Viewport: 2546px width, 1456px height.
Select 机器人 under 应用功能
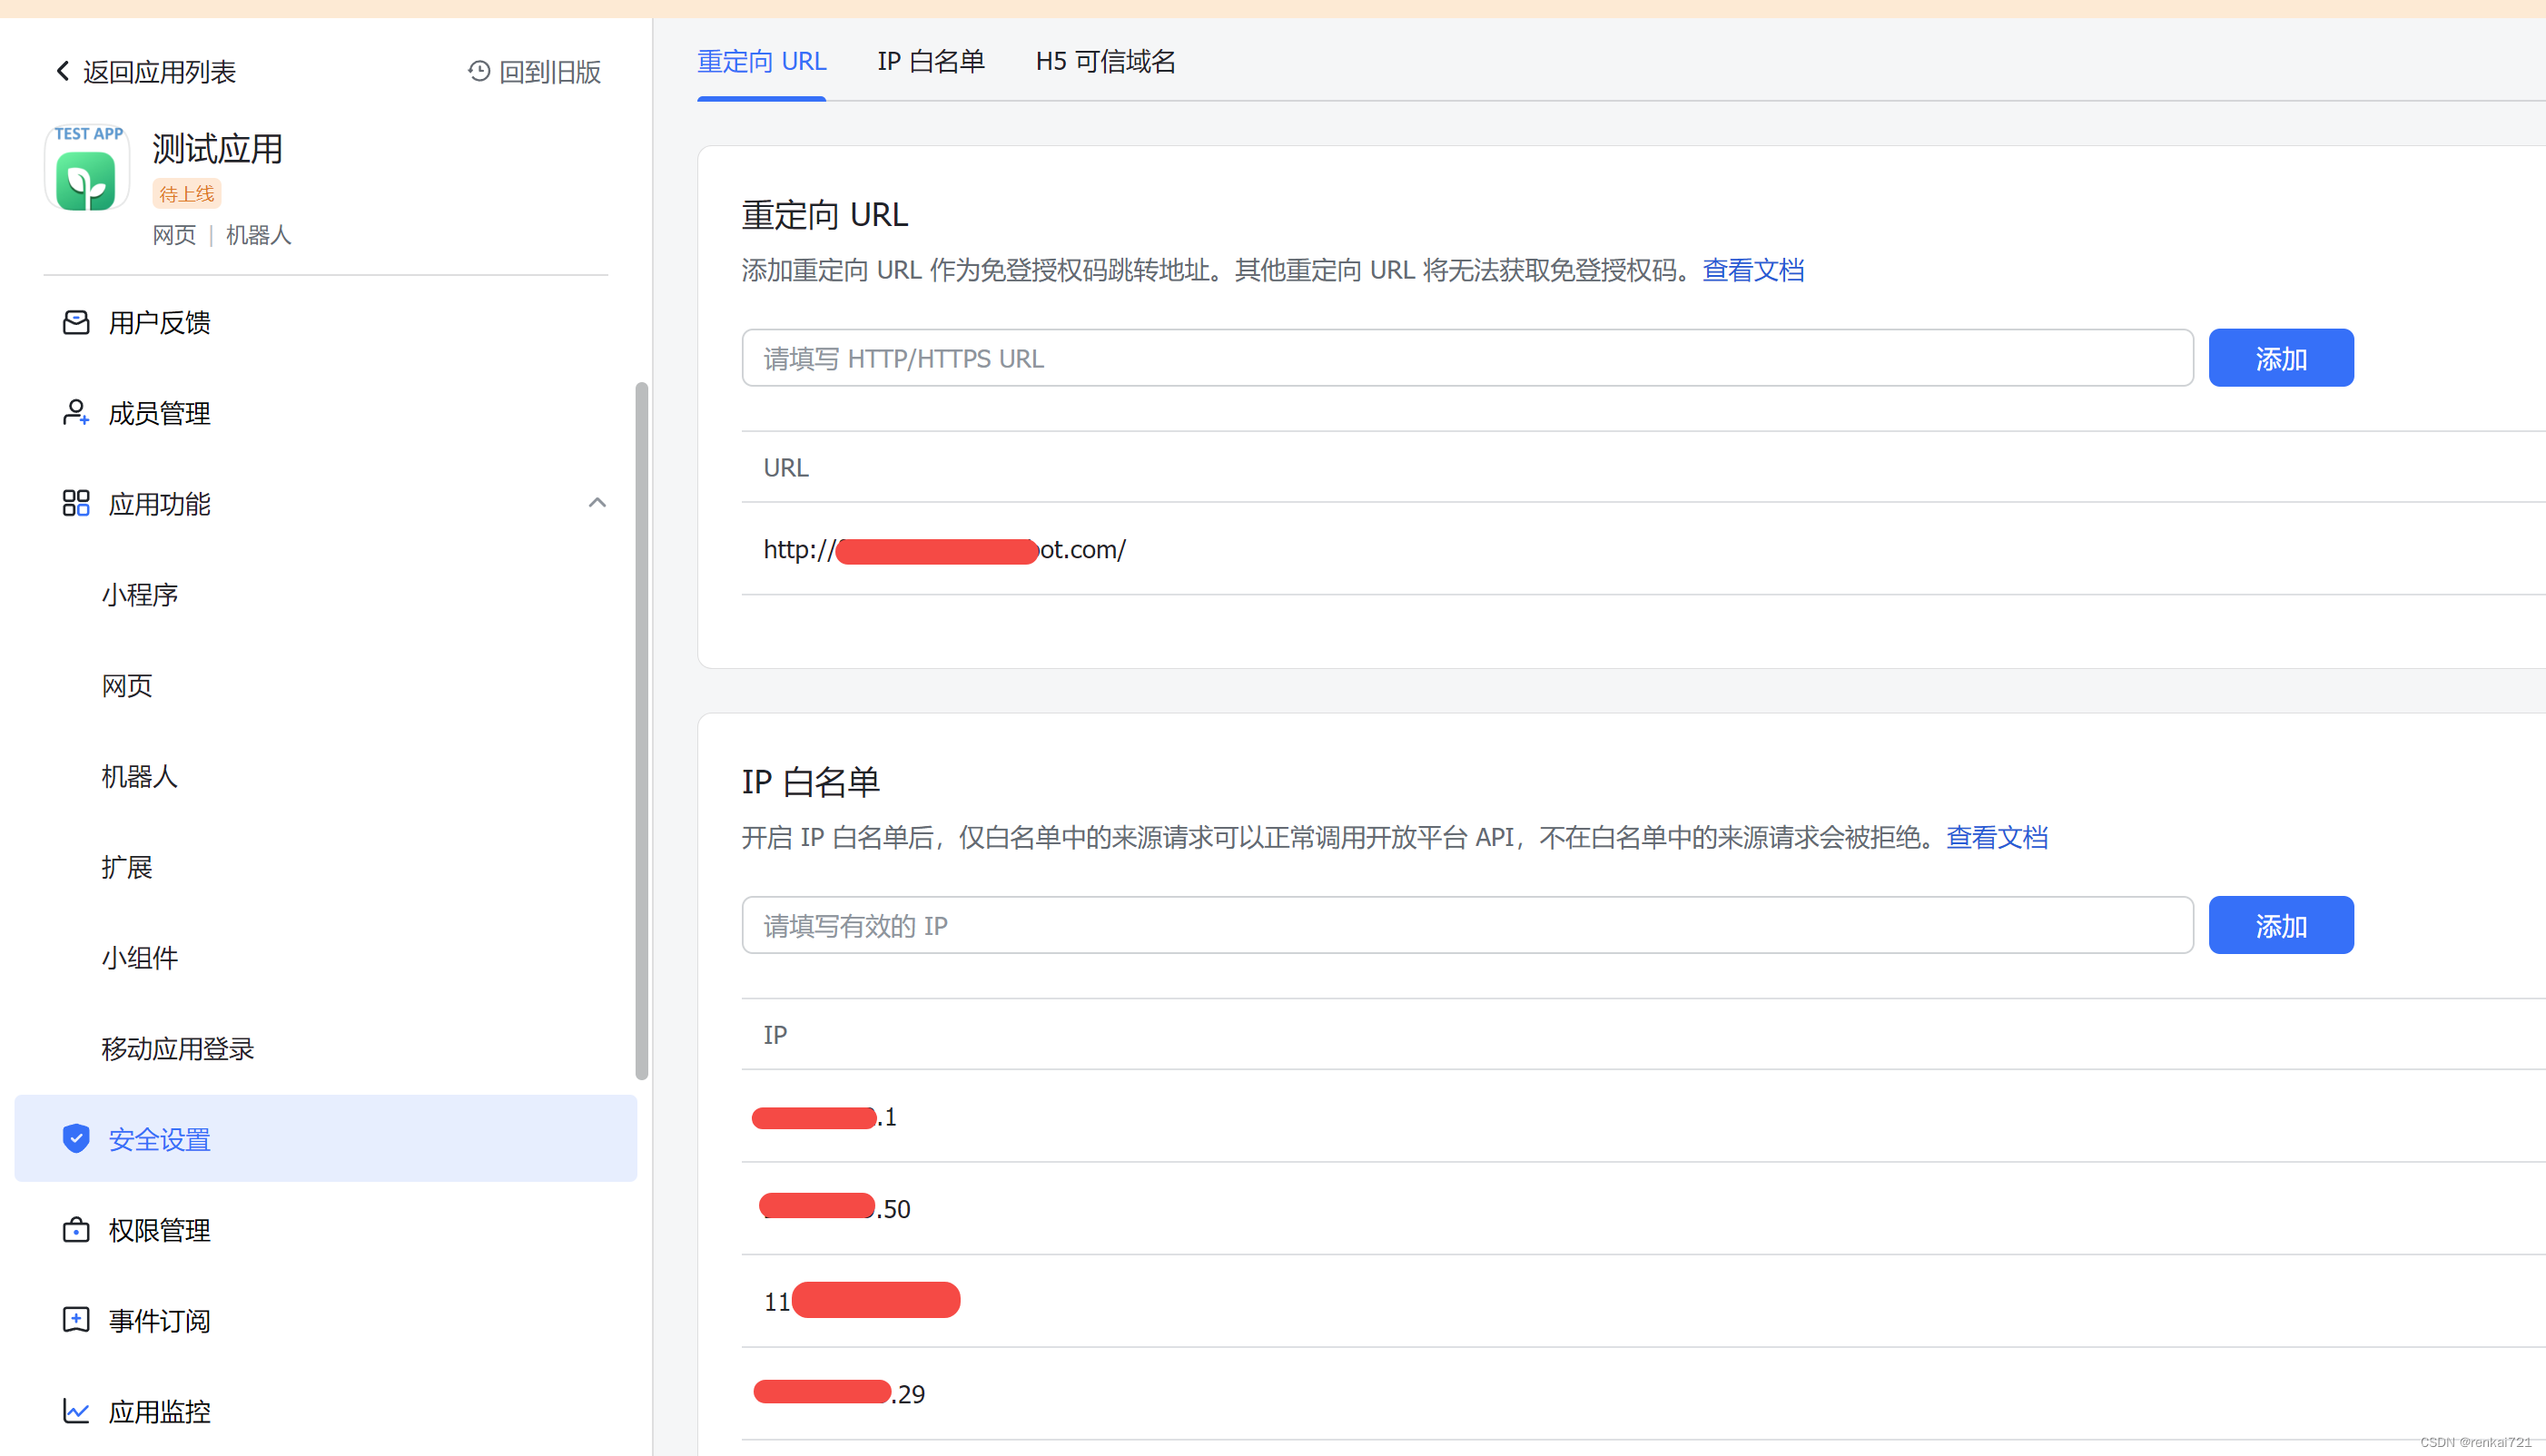(140, 776)
